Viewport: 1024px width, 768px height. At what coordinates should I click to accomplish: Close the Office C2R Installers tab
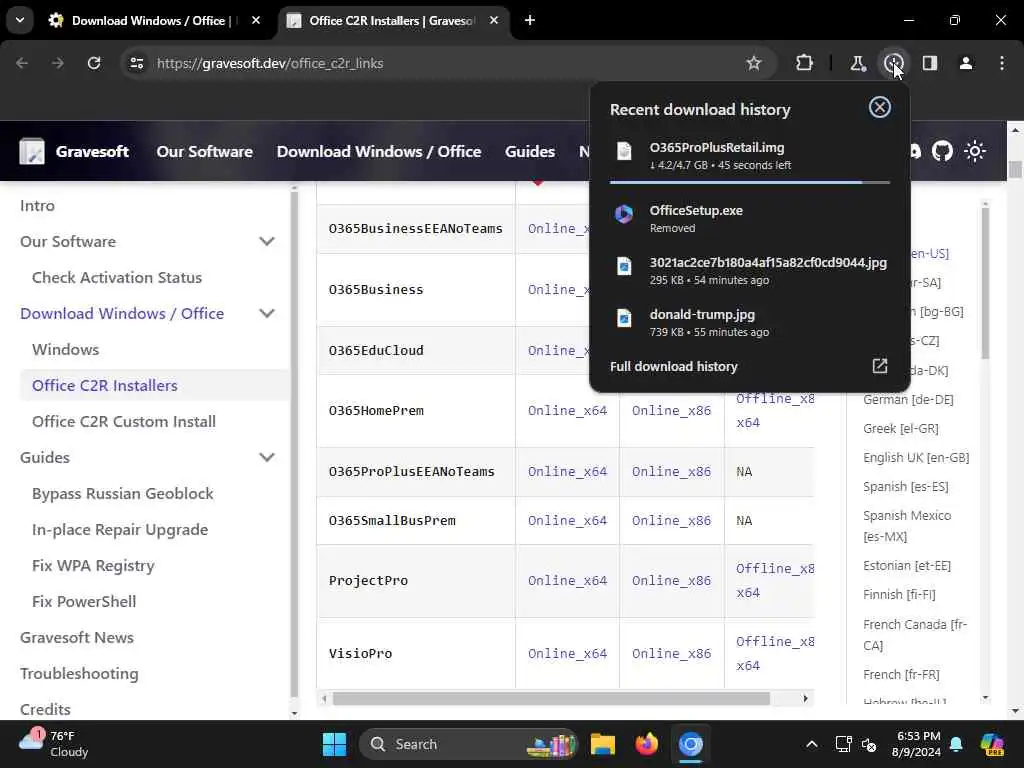coord(494,20)
